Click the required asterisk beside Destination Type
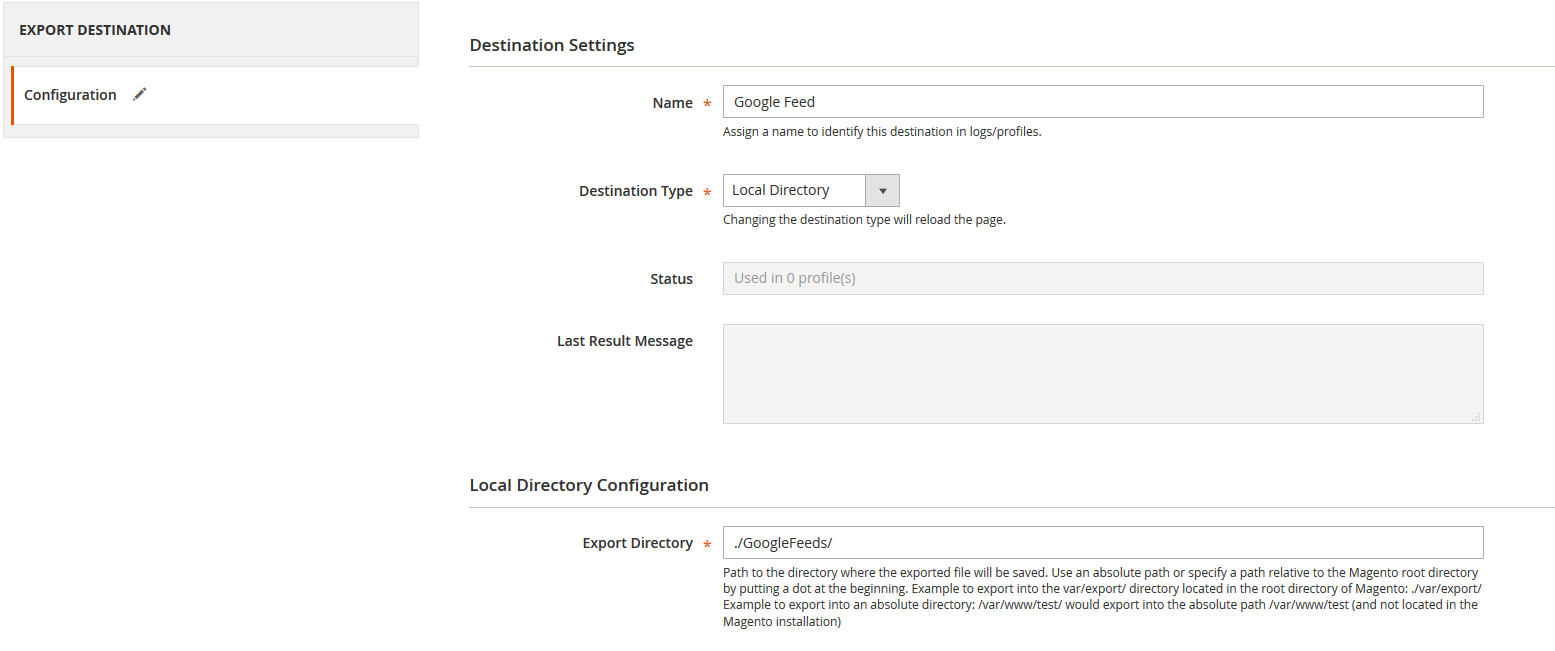 pos(707,192)
